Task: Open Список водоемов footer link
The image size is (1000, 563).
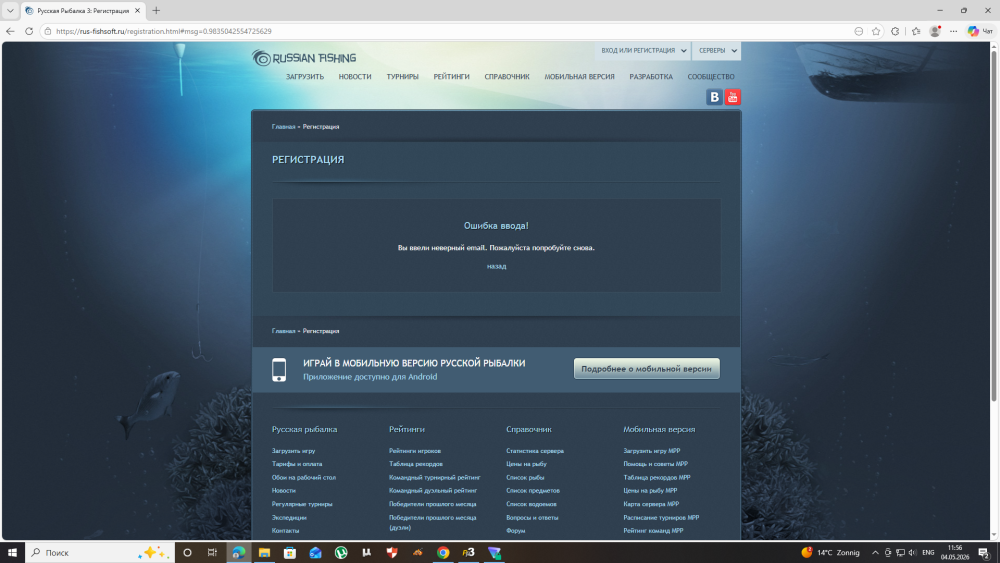Action: pos(531,504)
